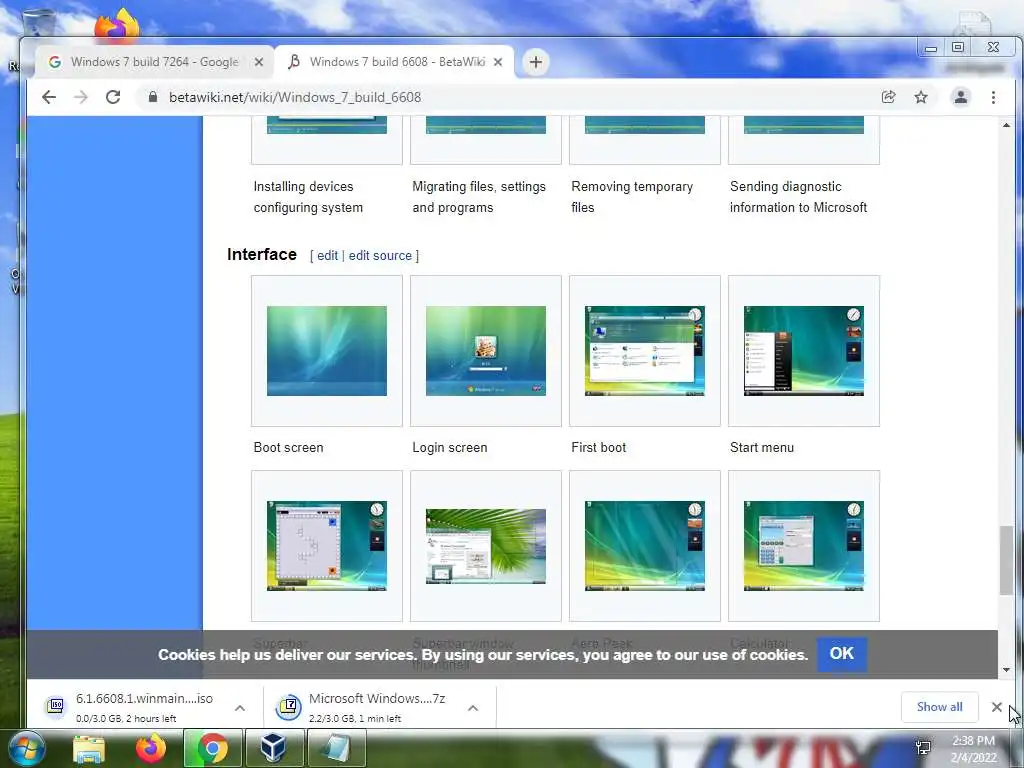Click the iso file icon in downloads bar
1024x768 pixels.
(56, 706)
